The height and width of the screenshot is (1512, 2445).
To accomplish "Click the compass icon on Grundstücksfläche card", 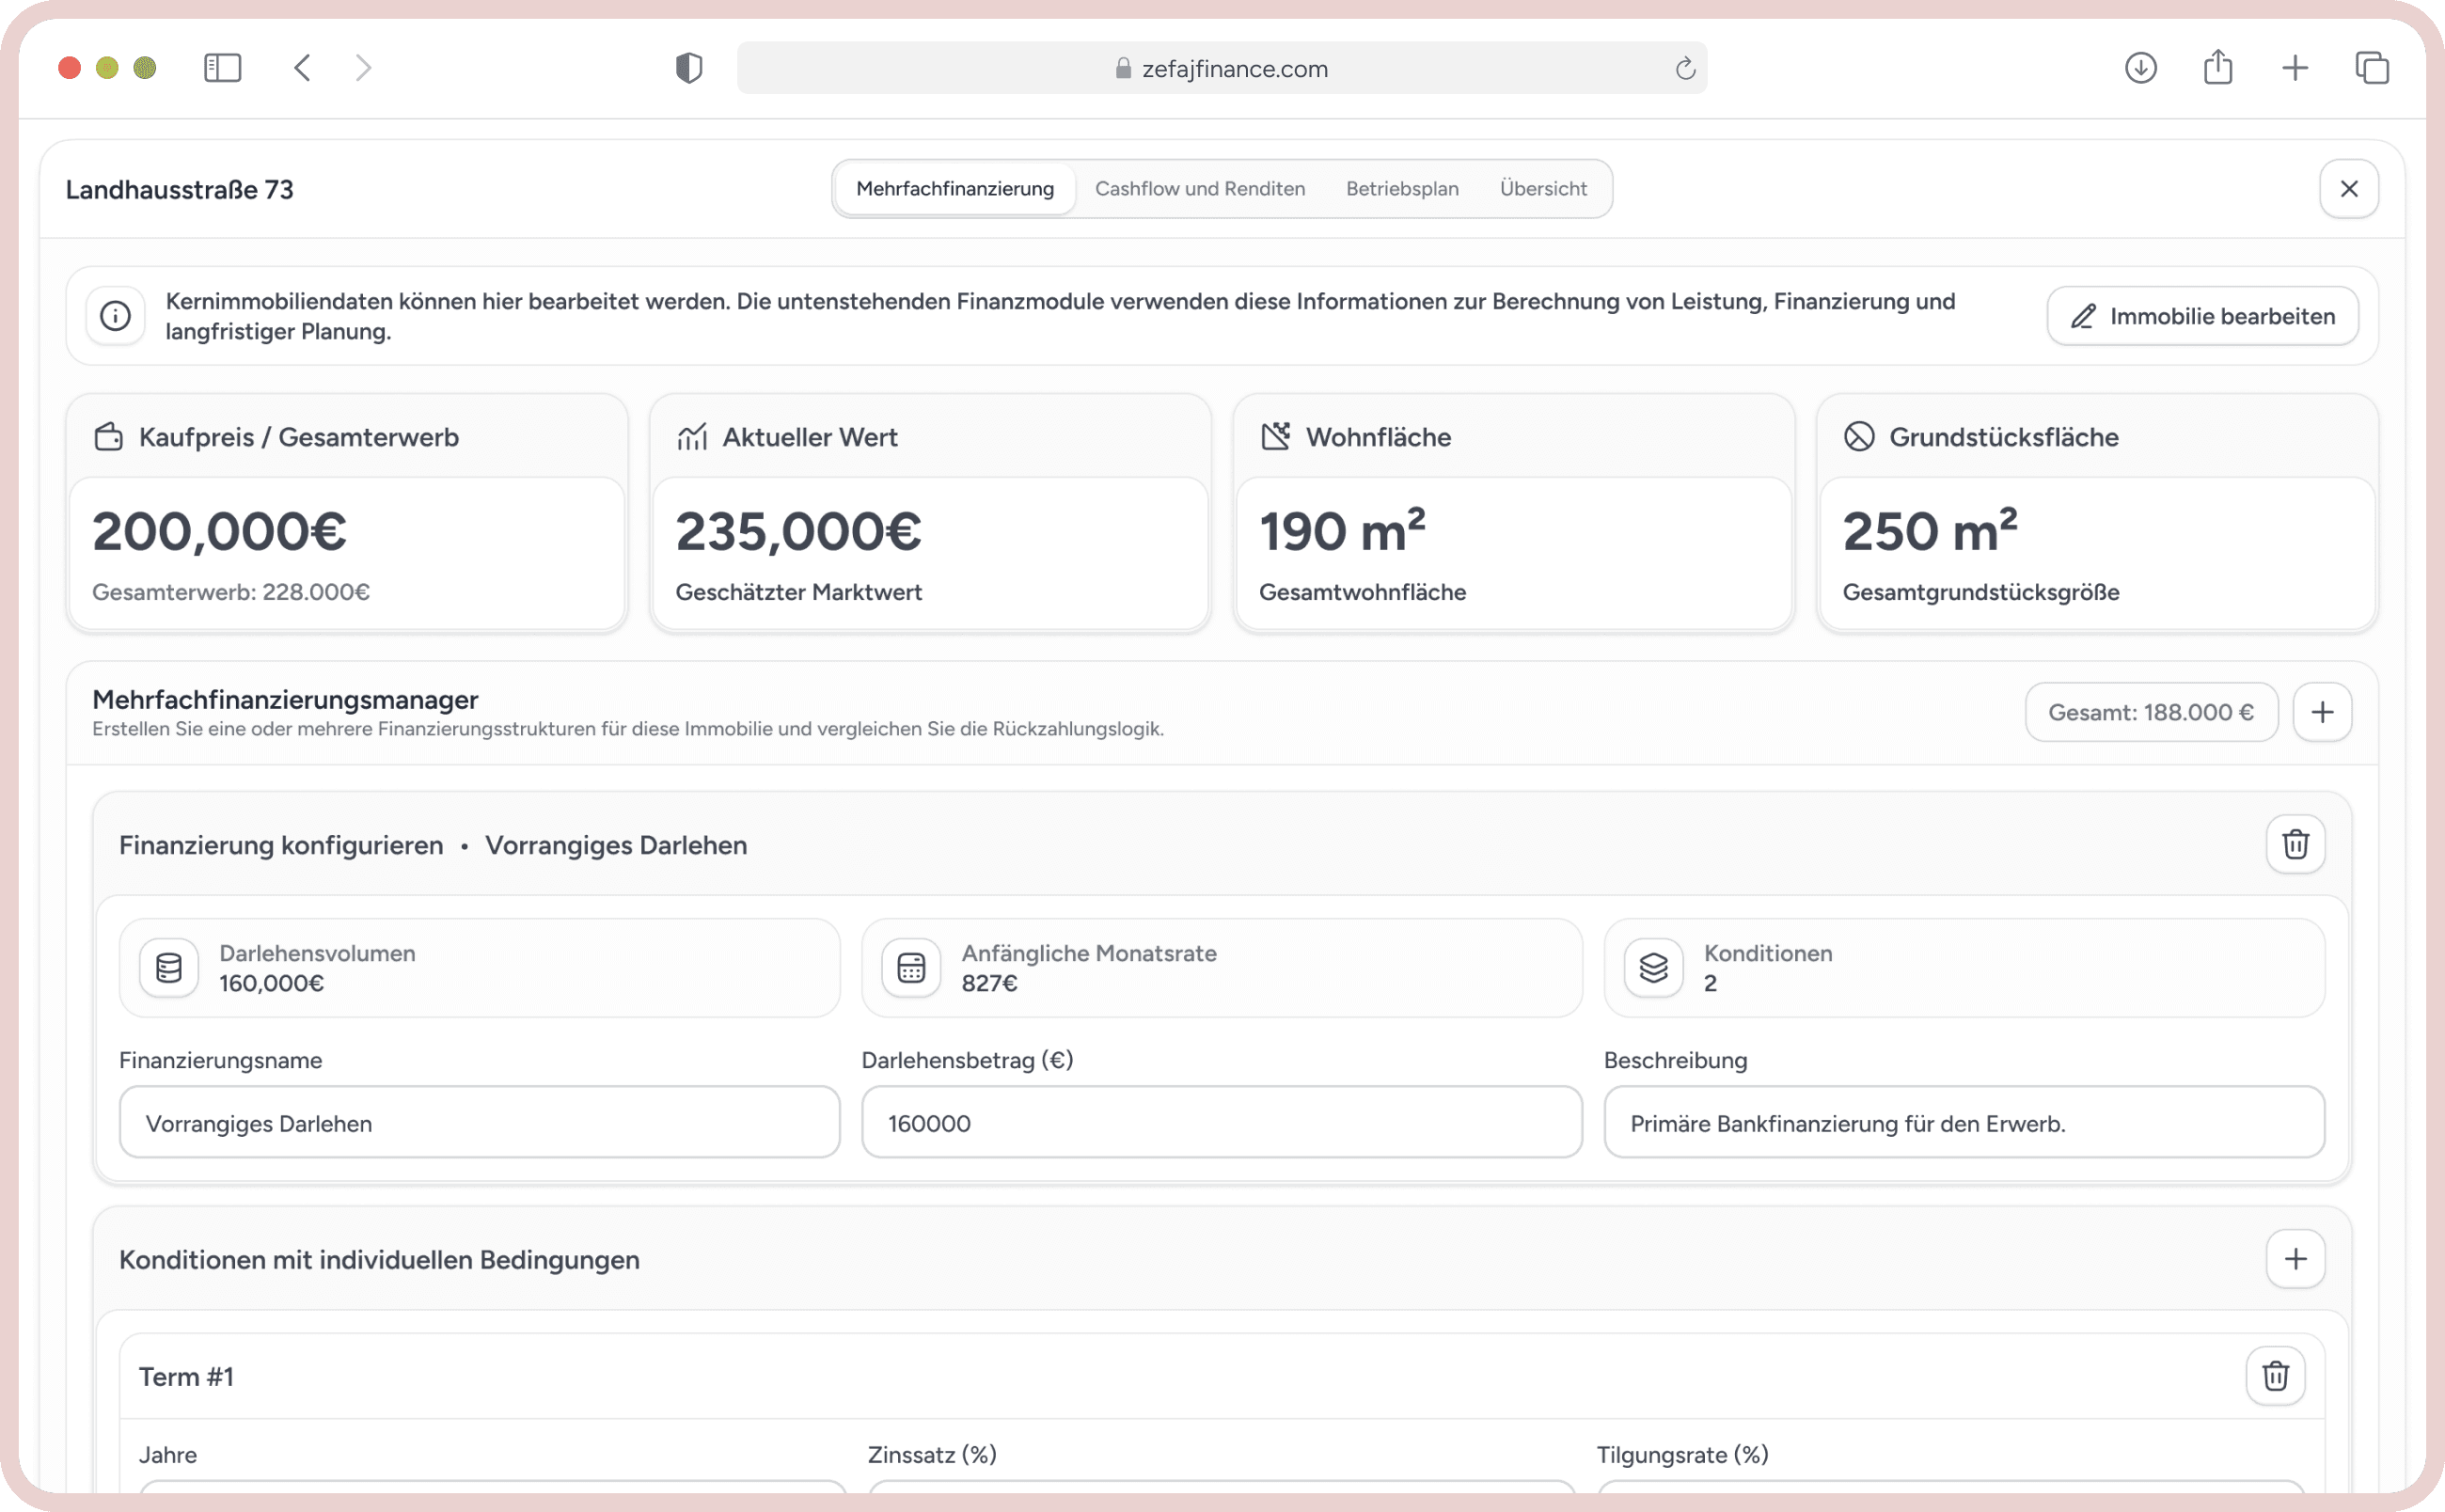I will [x=1859, y=436].
